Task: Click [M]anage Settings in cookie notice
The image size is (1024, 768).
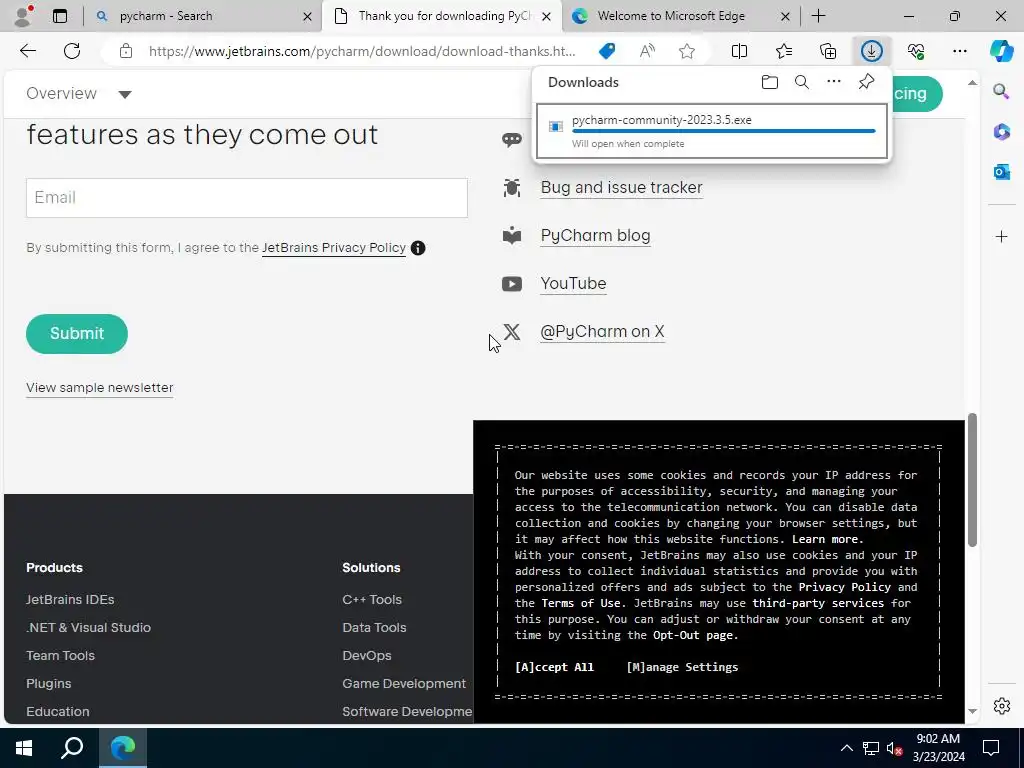Action: point(682,667)
